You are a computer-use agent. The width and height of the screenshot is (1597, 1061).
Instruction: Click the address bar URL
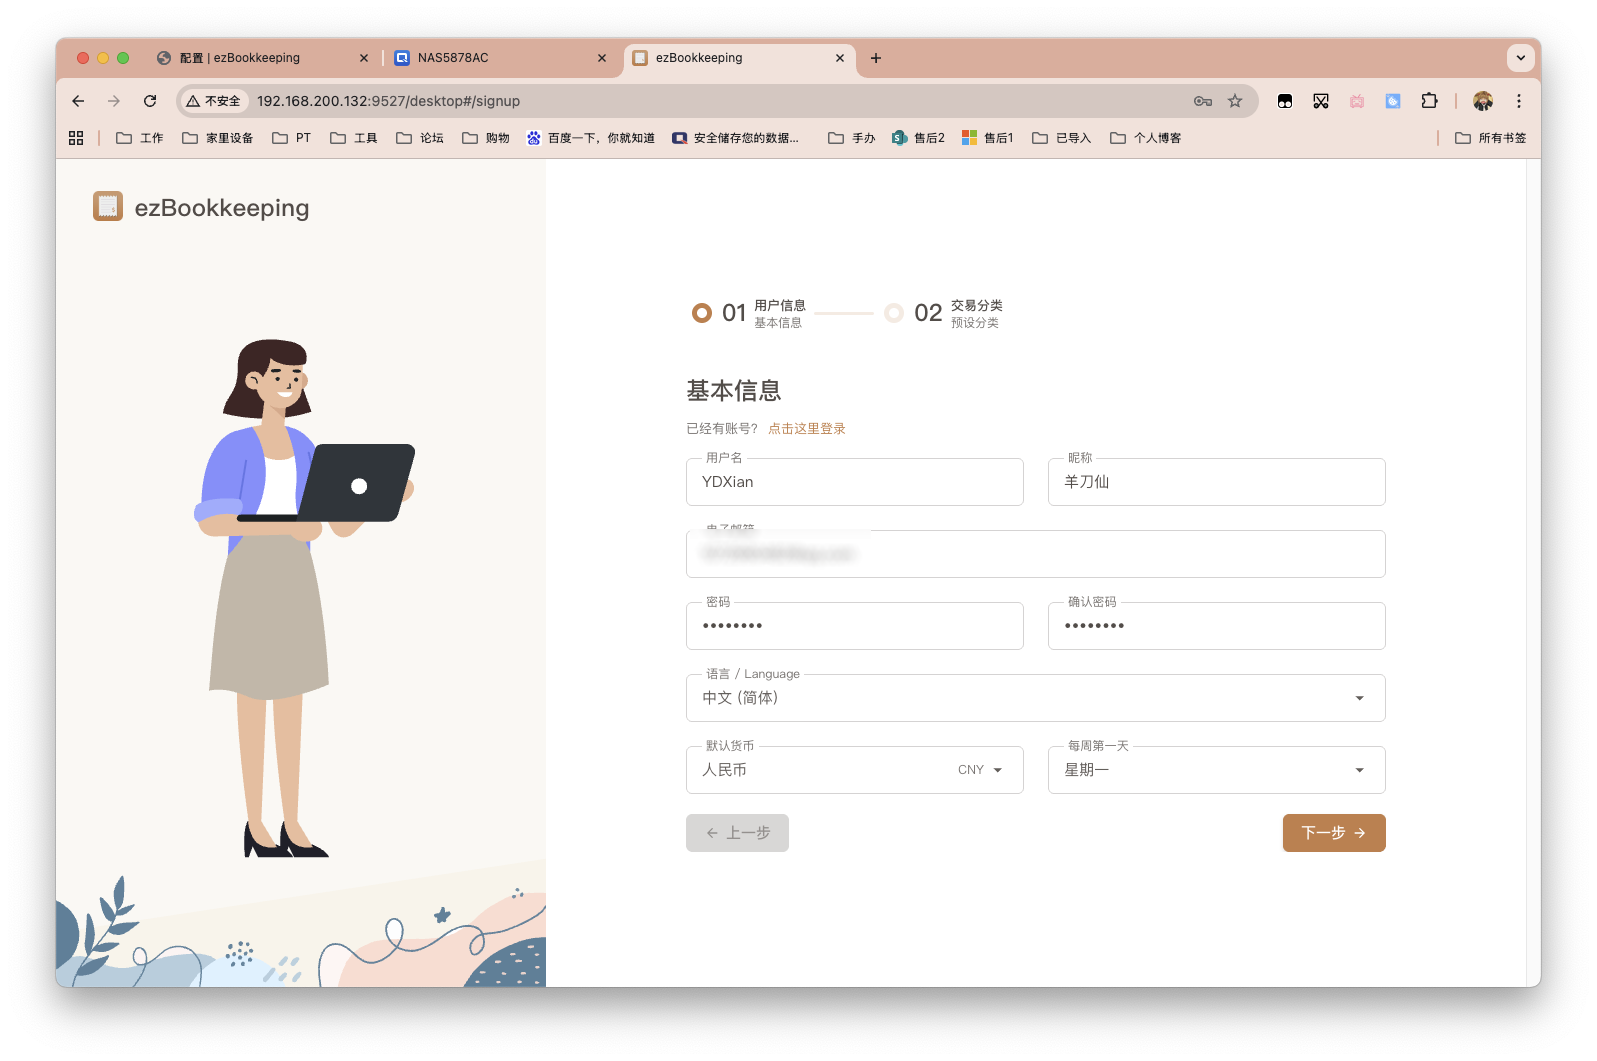click(388, 101)
